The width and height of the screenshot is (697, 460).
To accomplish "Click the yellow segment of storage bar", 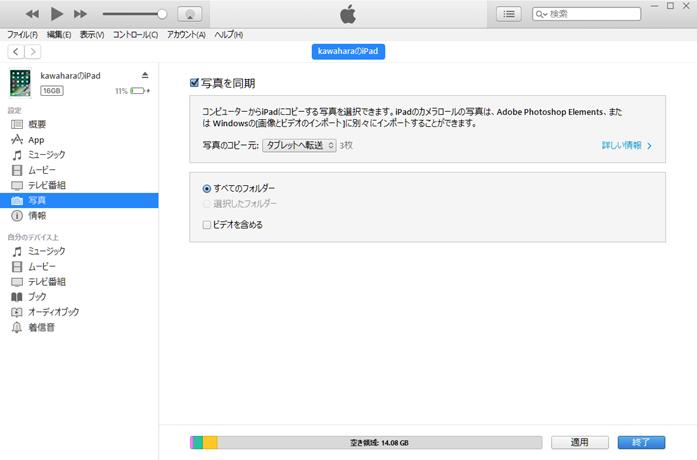I will click(x=210, y=443).
